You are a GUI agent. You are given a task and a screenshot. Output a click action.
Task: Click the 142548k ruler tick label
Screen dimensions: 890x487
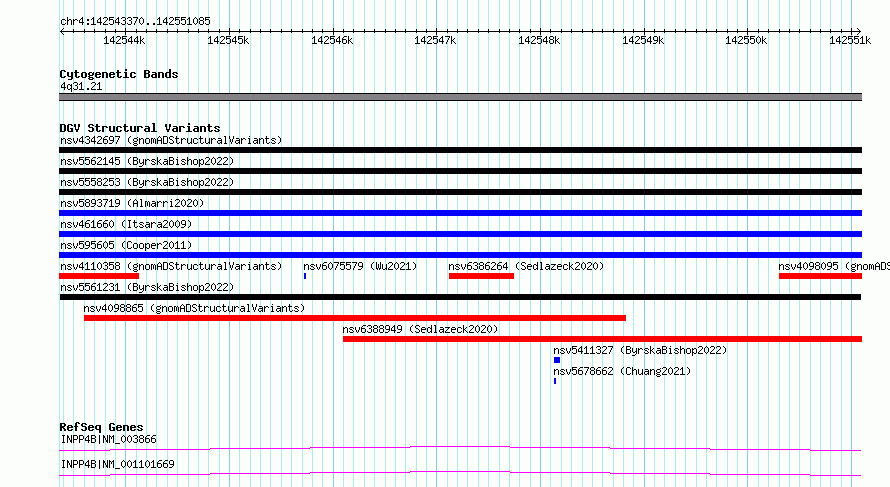point(539,40)
